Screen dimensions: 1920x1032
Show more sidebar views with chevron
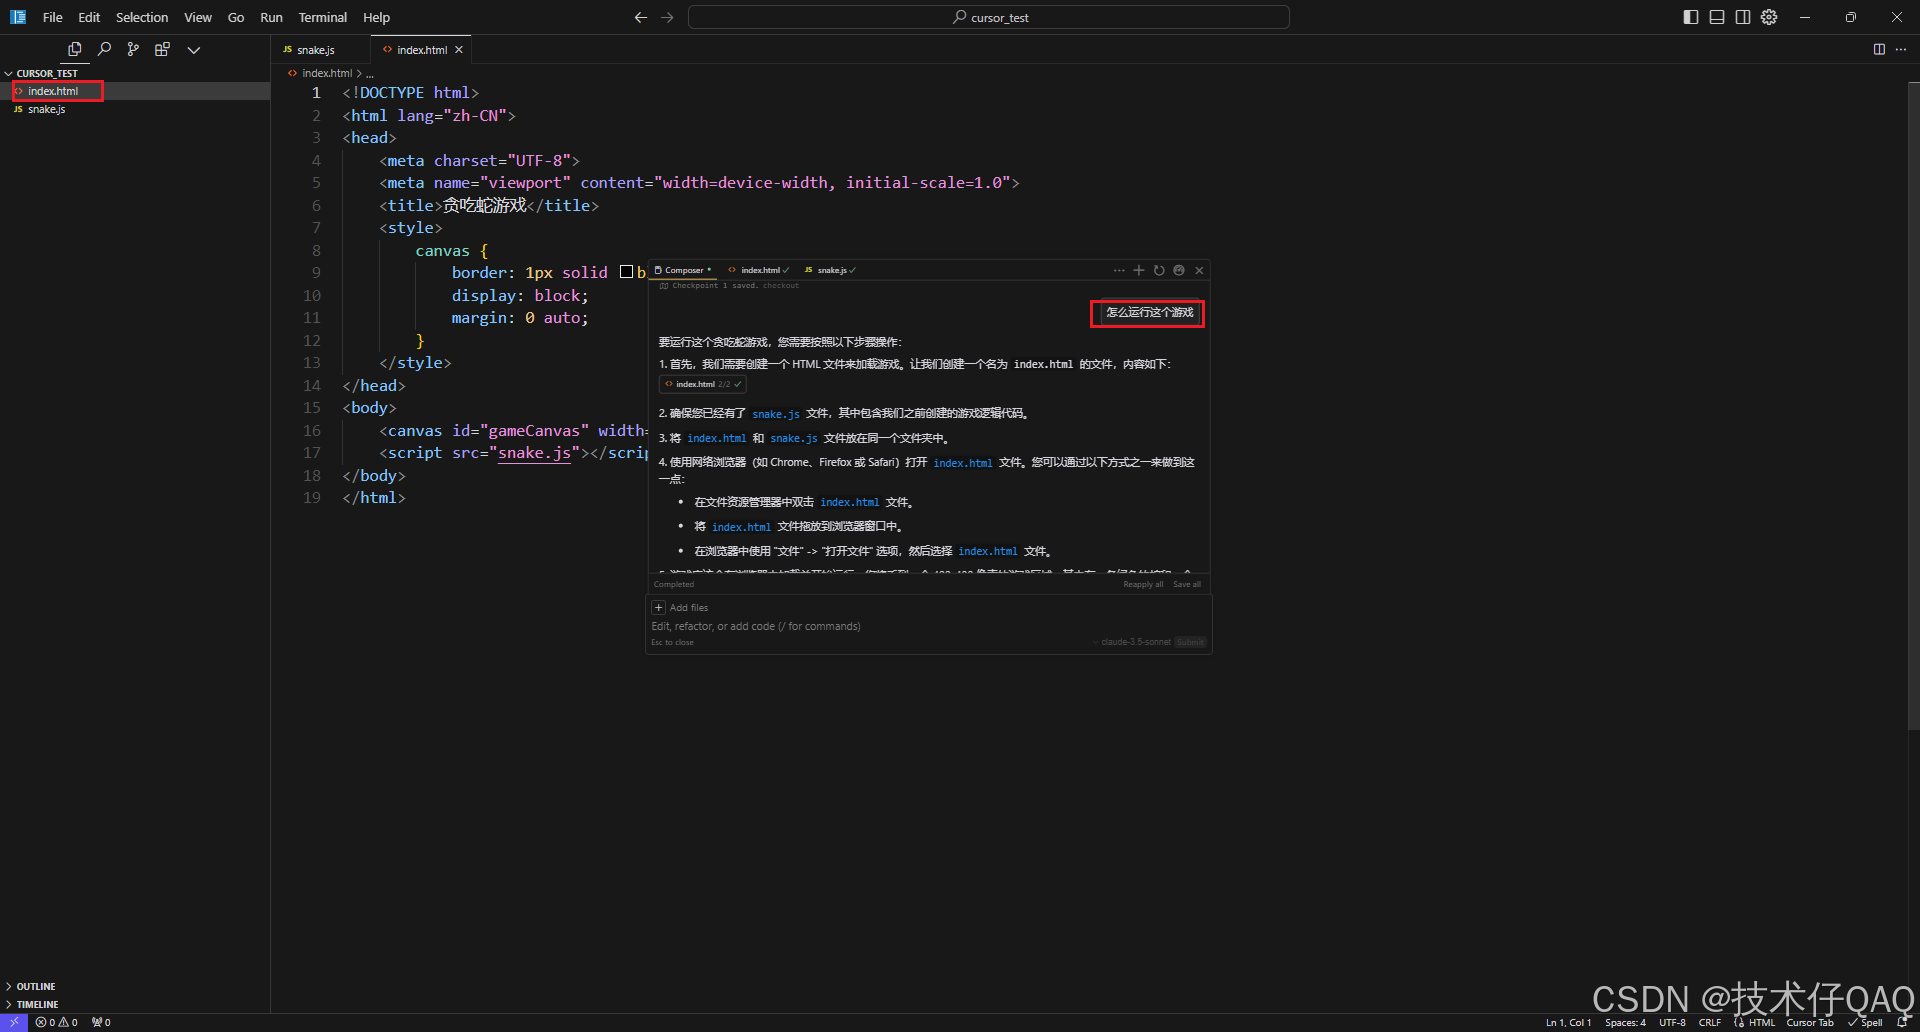pyautogui.click(x=194, y=49)
